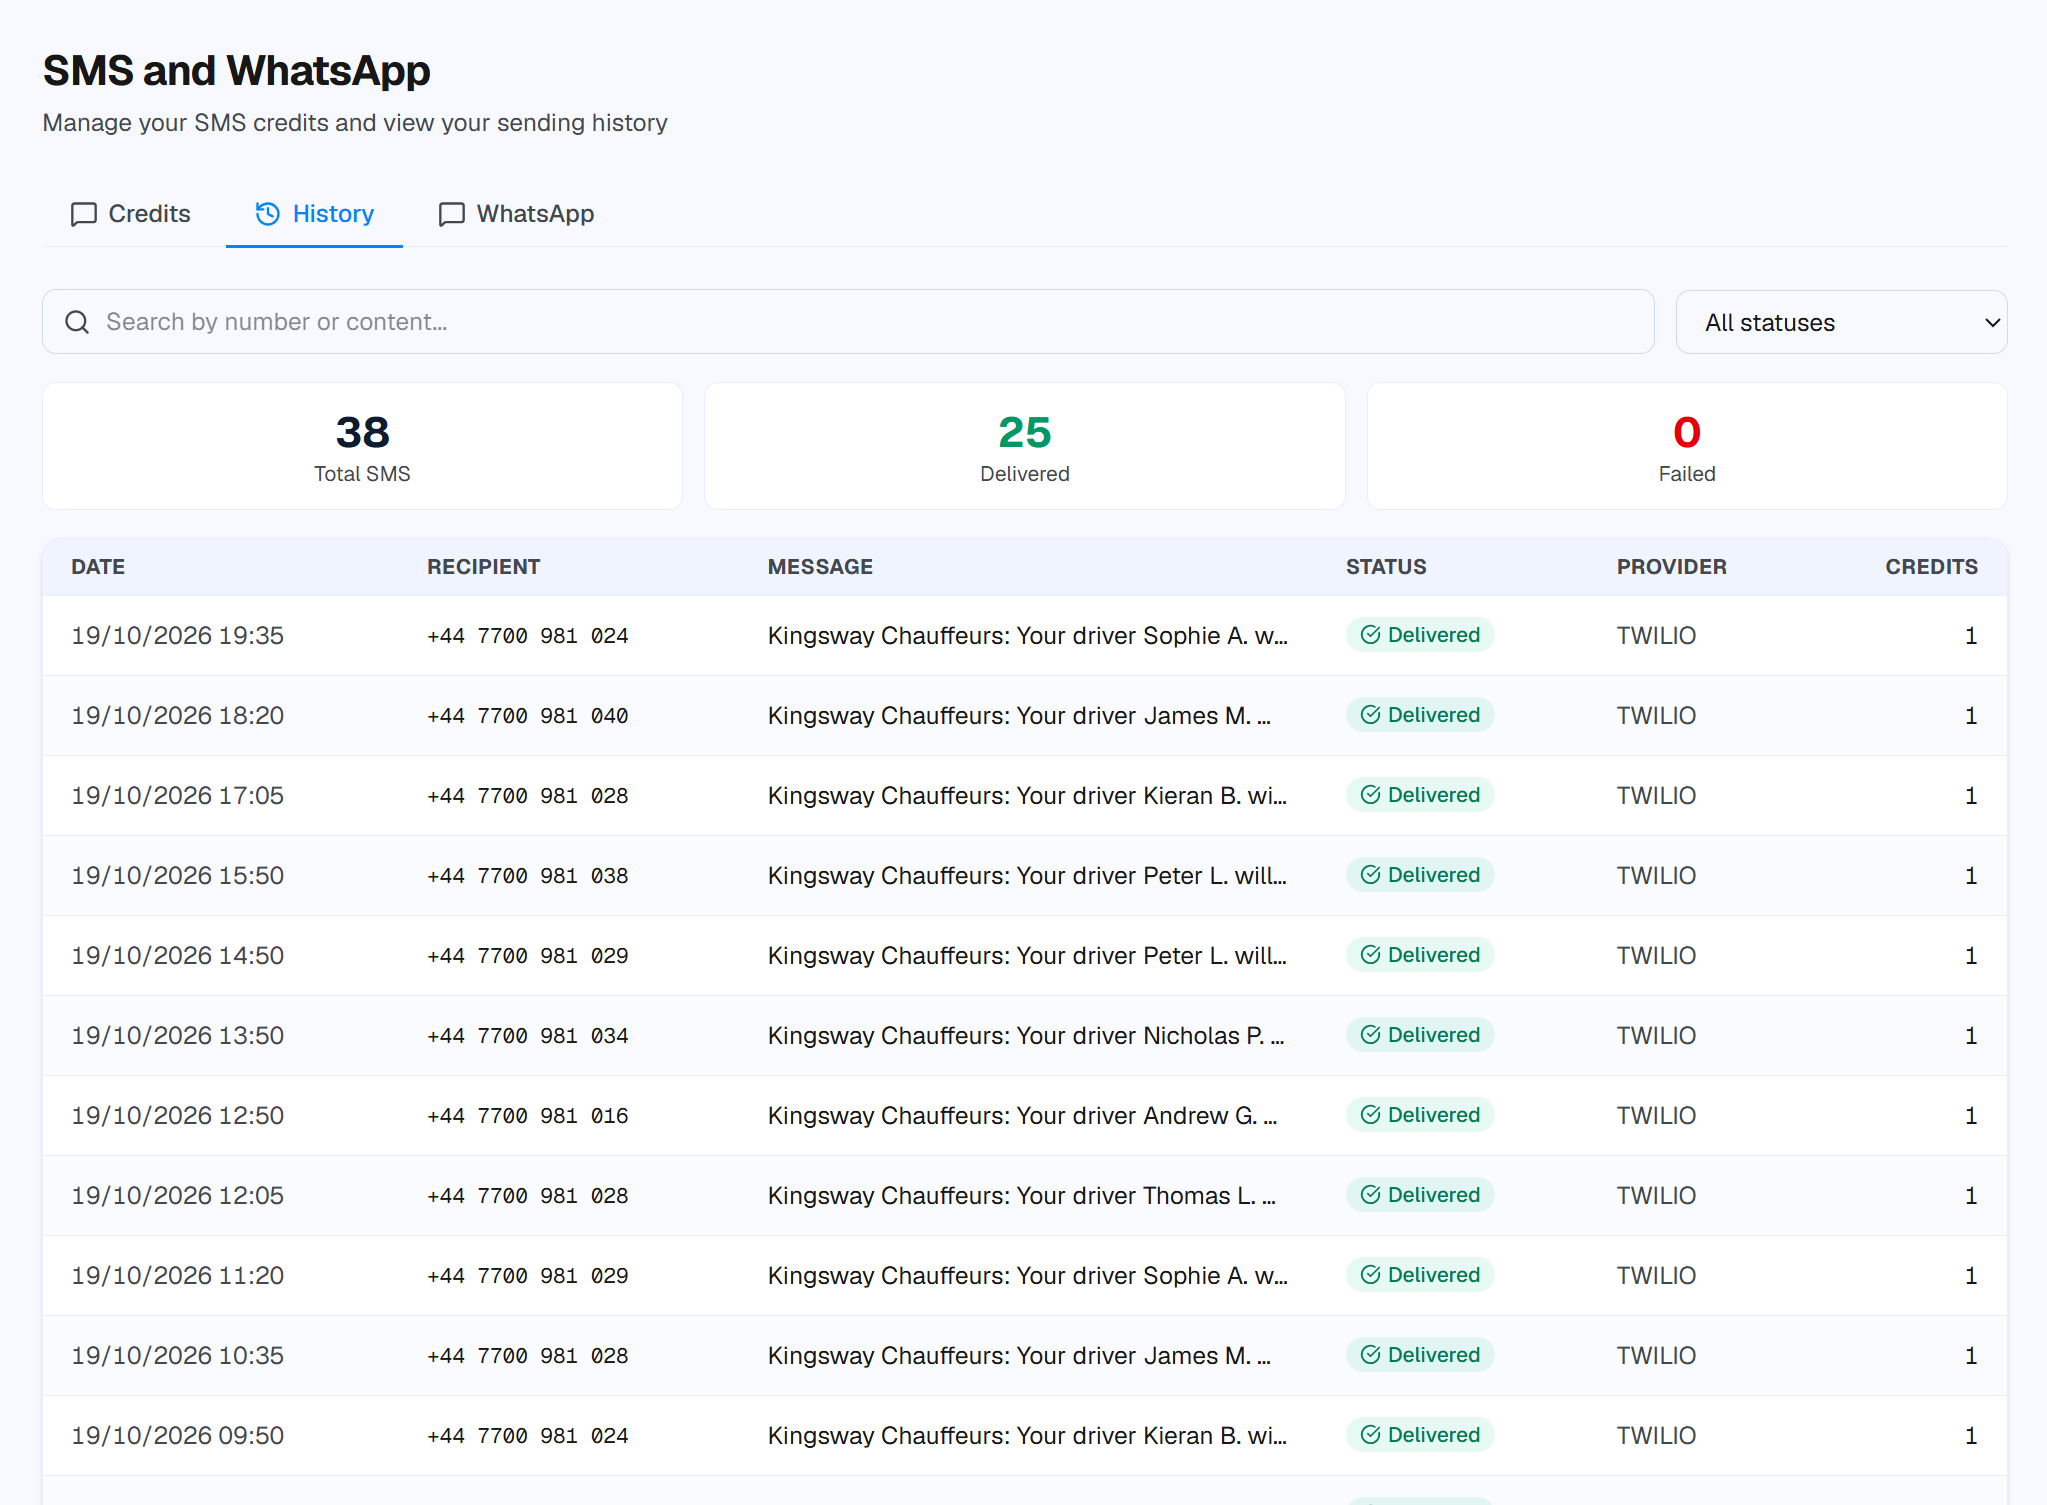
Task: Click the Delivered 25 card
Action: click(x=1025, y=446)
